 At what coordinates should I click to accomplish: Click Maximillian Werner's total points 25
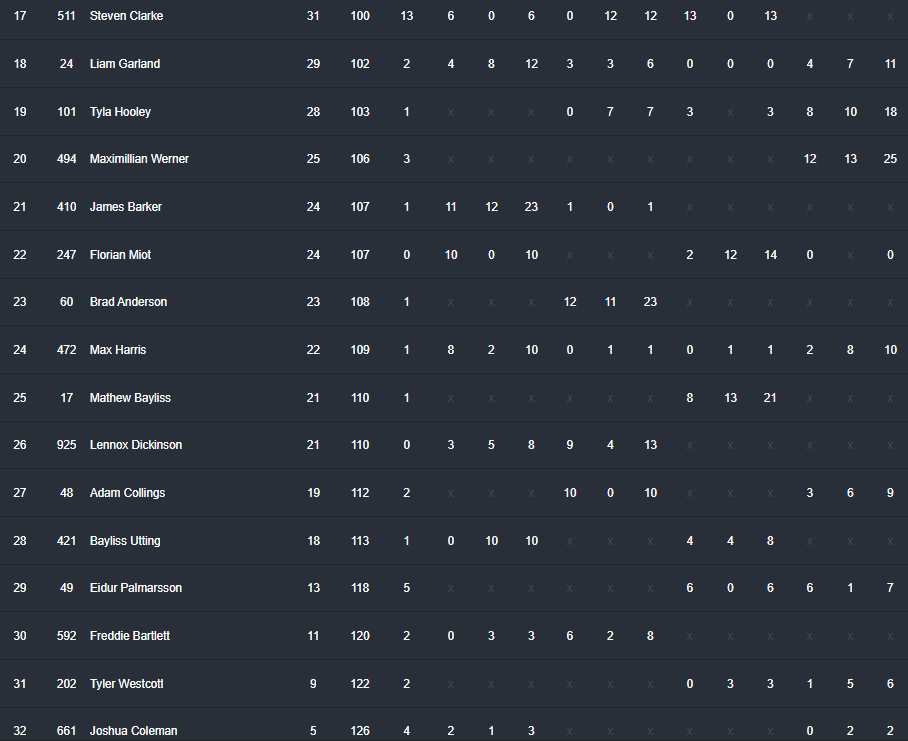(313, 159)
